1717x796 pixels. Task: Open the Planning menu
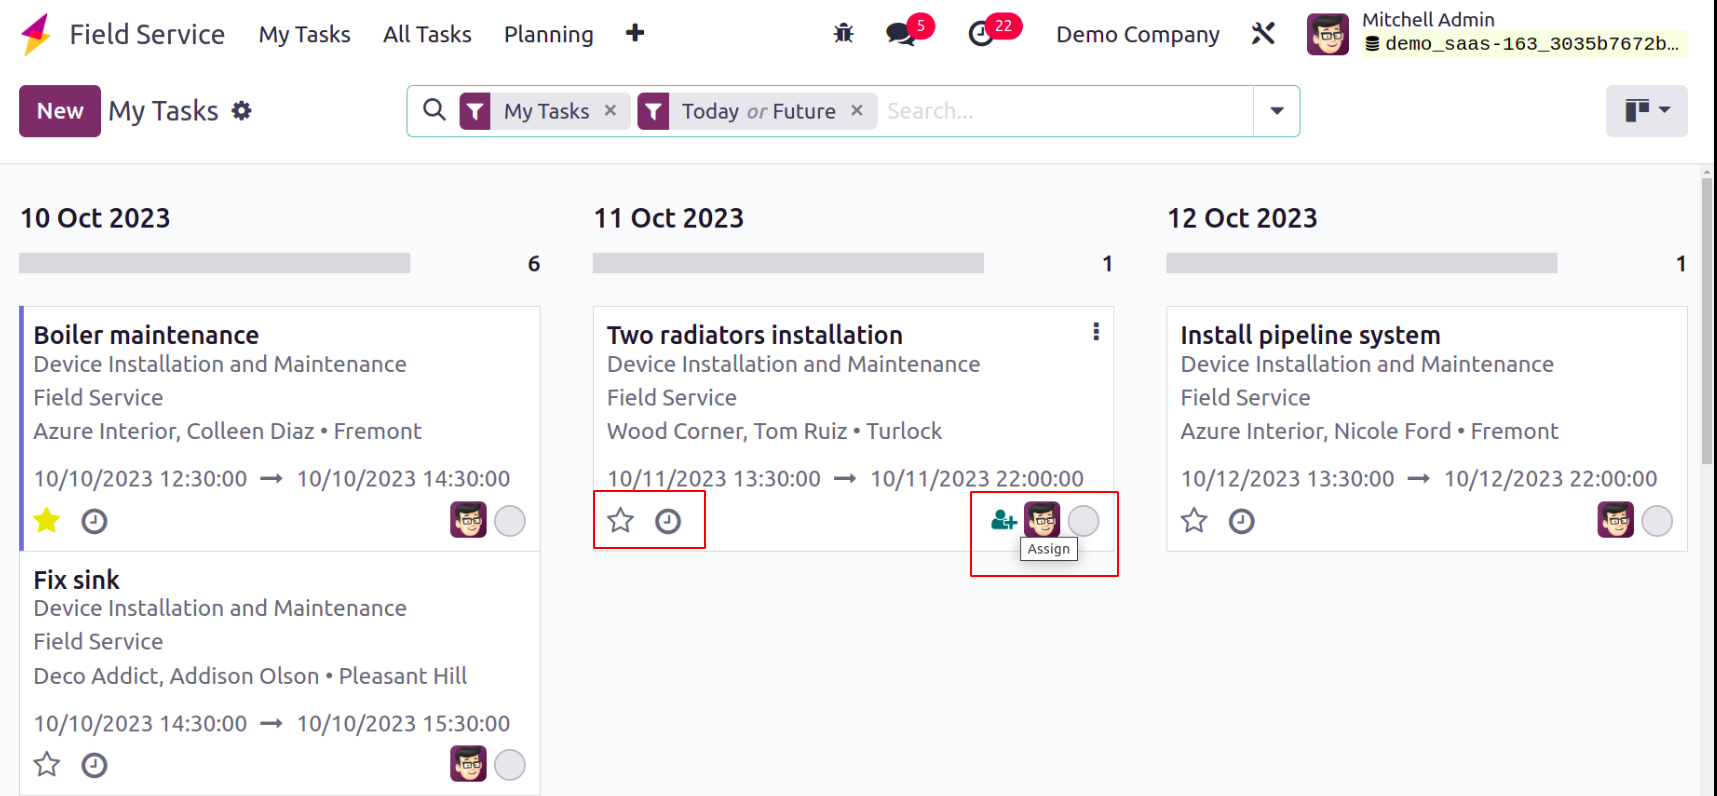[x=549, y=34]
